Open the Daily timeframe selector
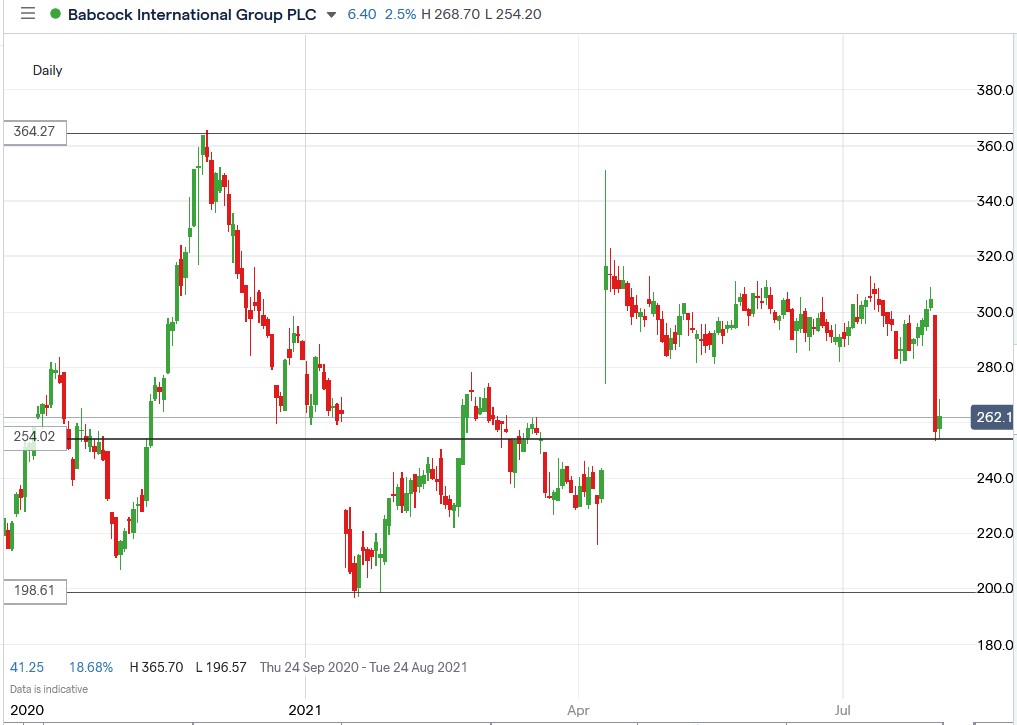This screenshot has height=725, width=1017. (46, 70)
